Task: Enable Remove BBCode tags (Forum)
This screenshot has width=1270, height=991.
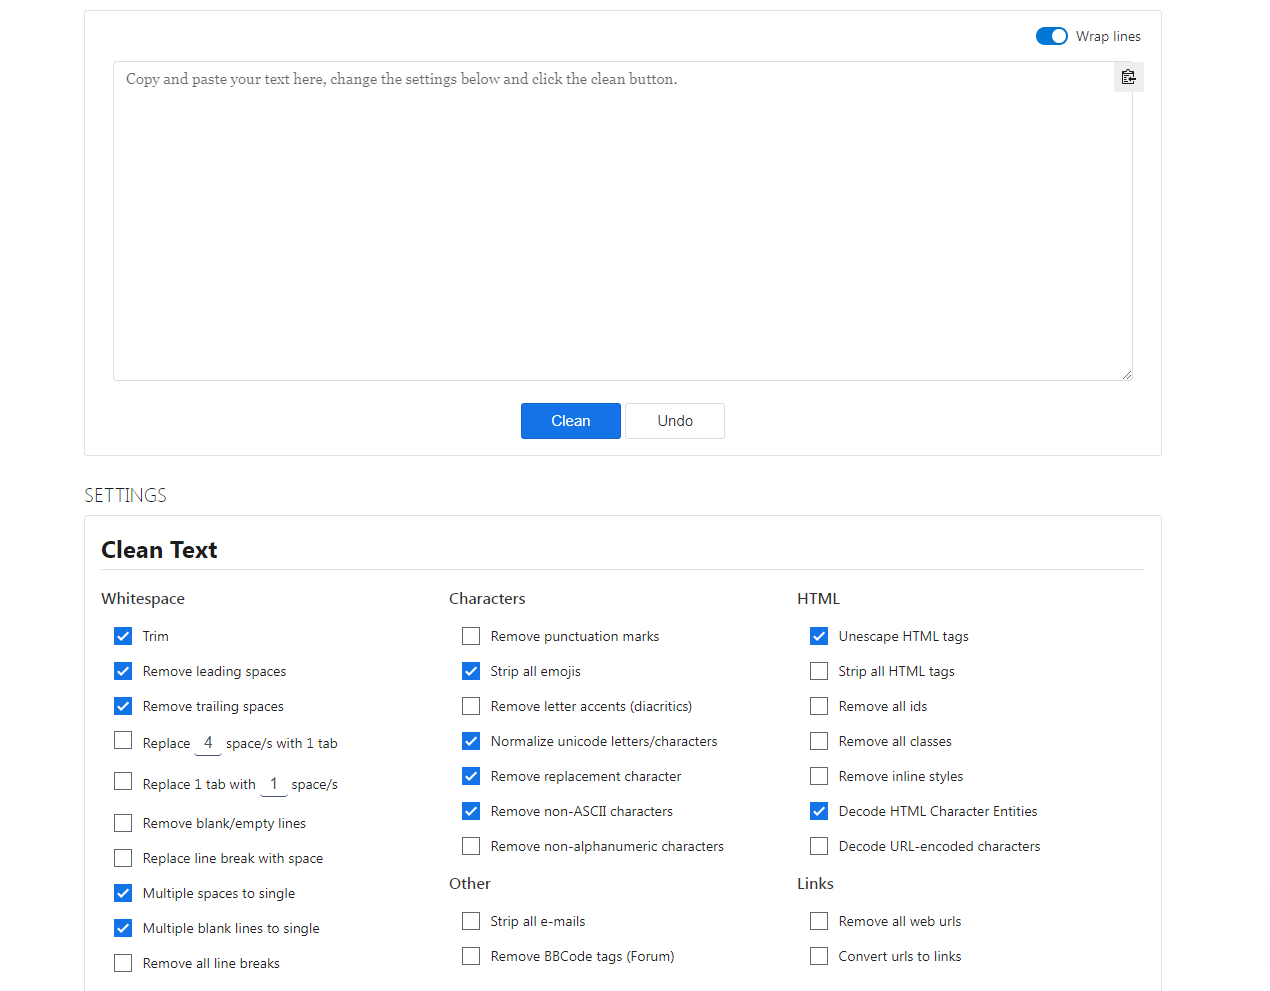Action: [x=470, y=955]
